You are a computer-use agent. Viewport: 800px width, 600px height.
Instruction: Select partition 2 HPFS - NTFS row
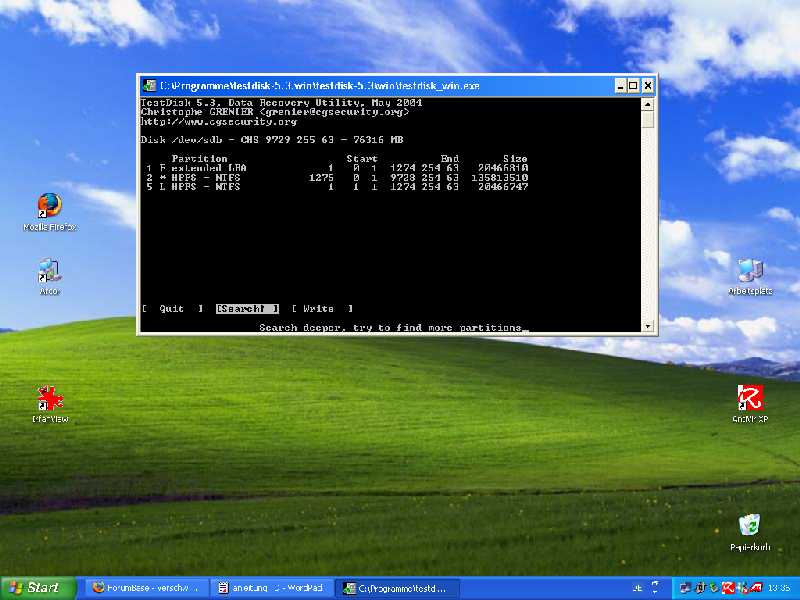(x=337, y=178)
